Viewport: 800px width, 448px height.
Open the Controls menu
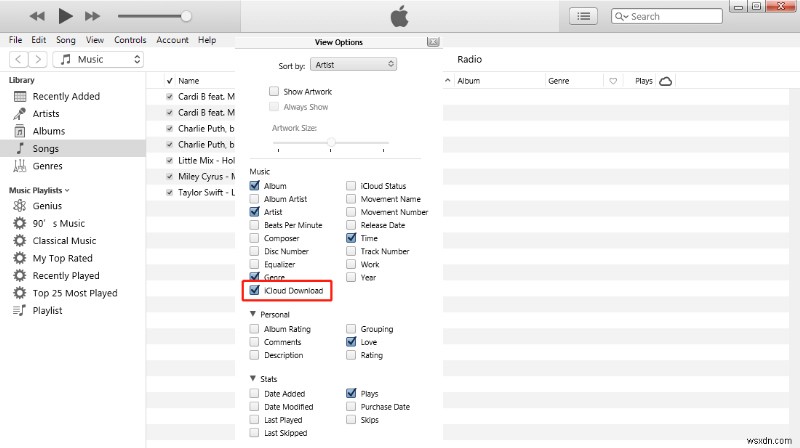point(130,40)
